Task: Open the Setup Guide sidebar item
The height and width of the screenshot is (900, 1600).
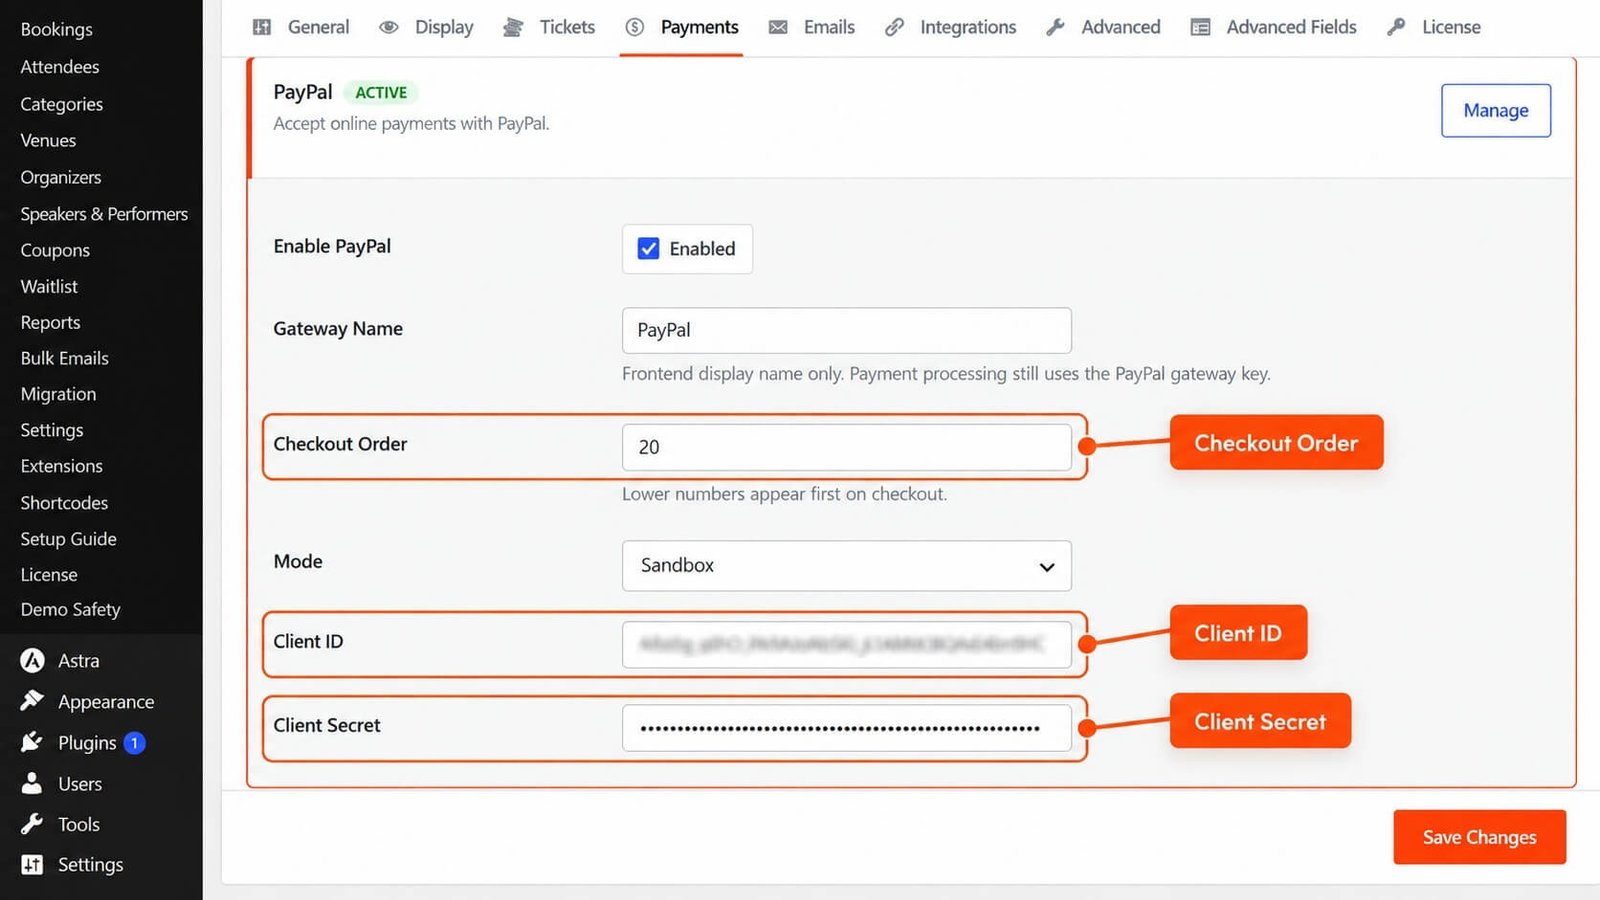Action: pos(68,539)
